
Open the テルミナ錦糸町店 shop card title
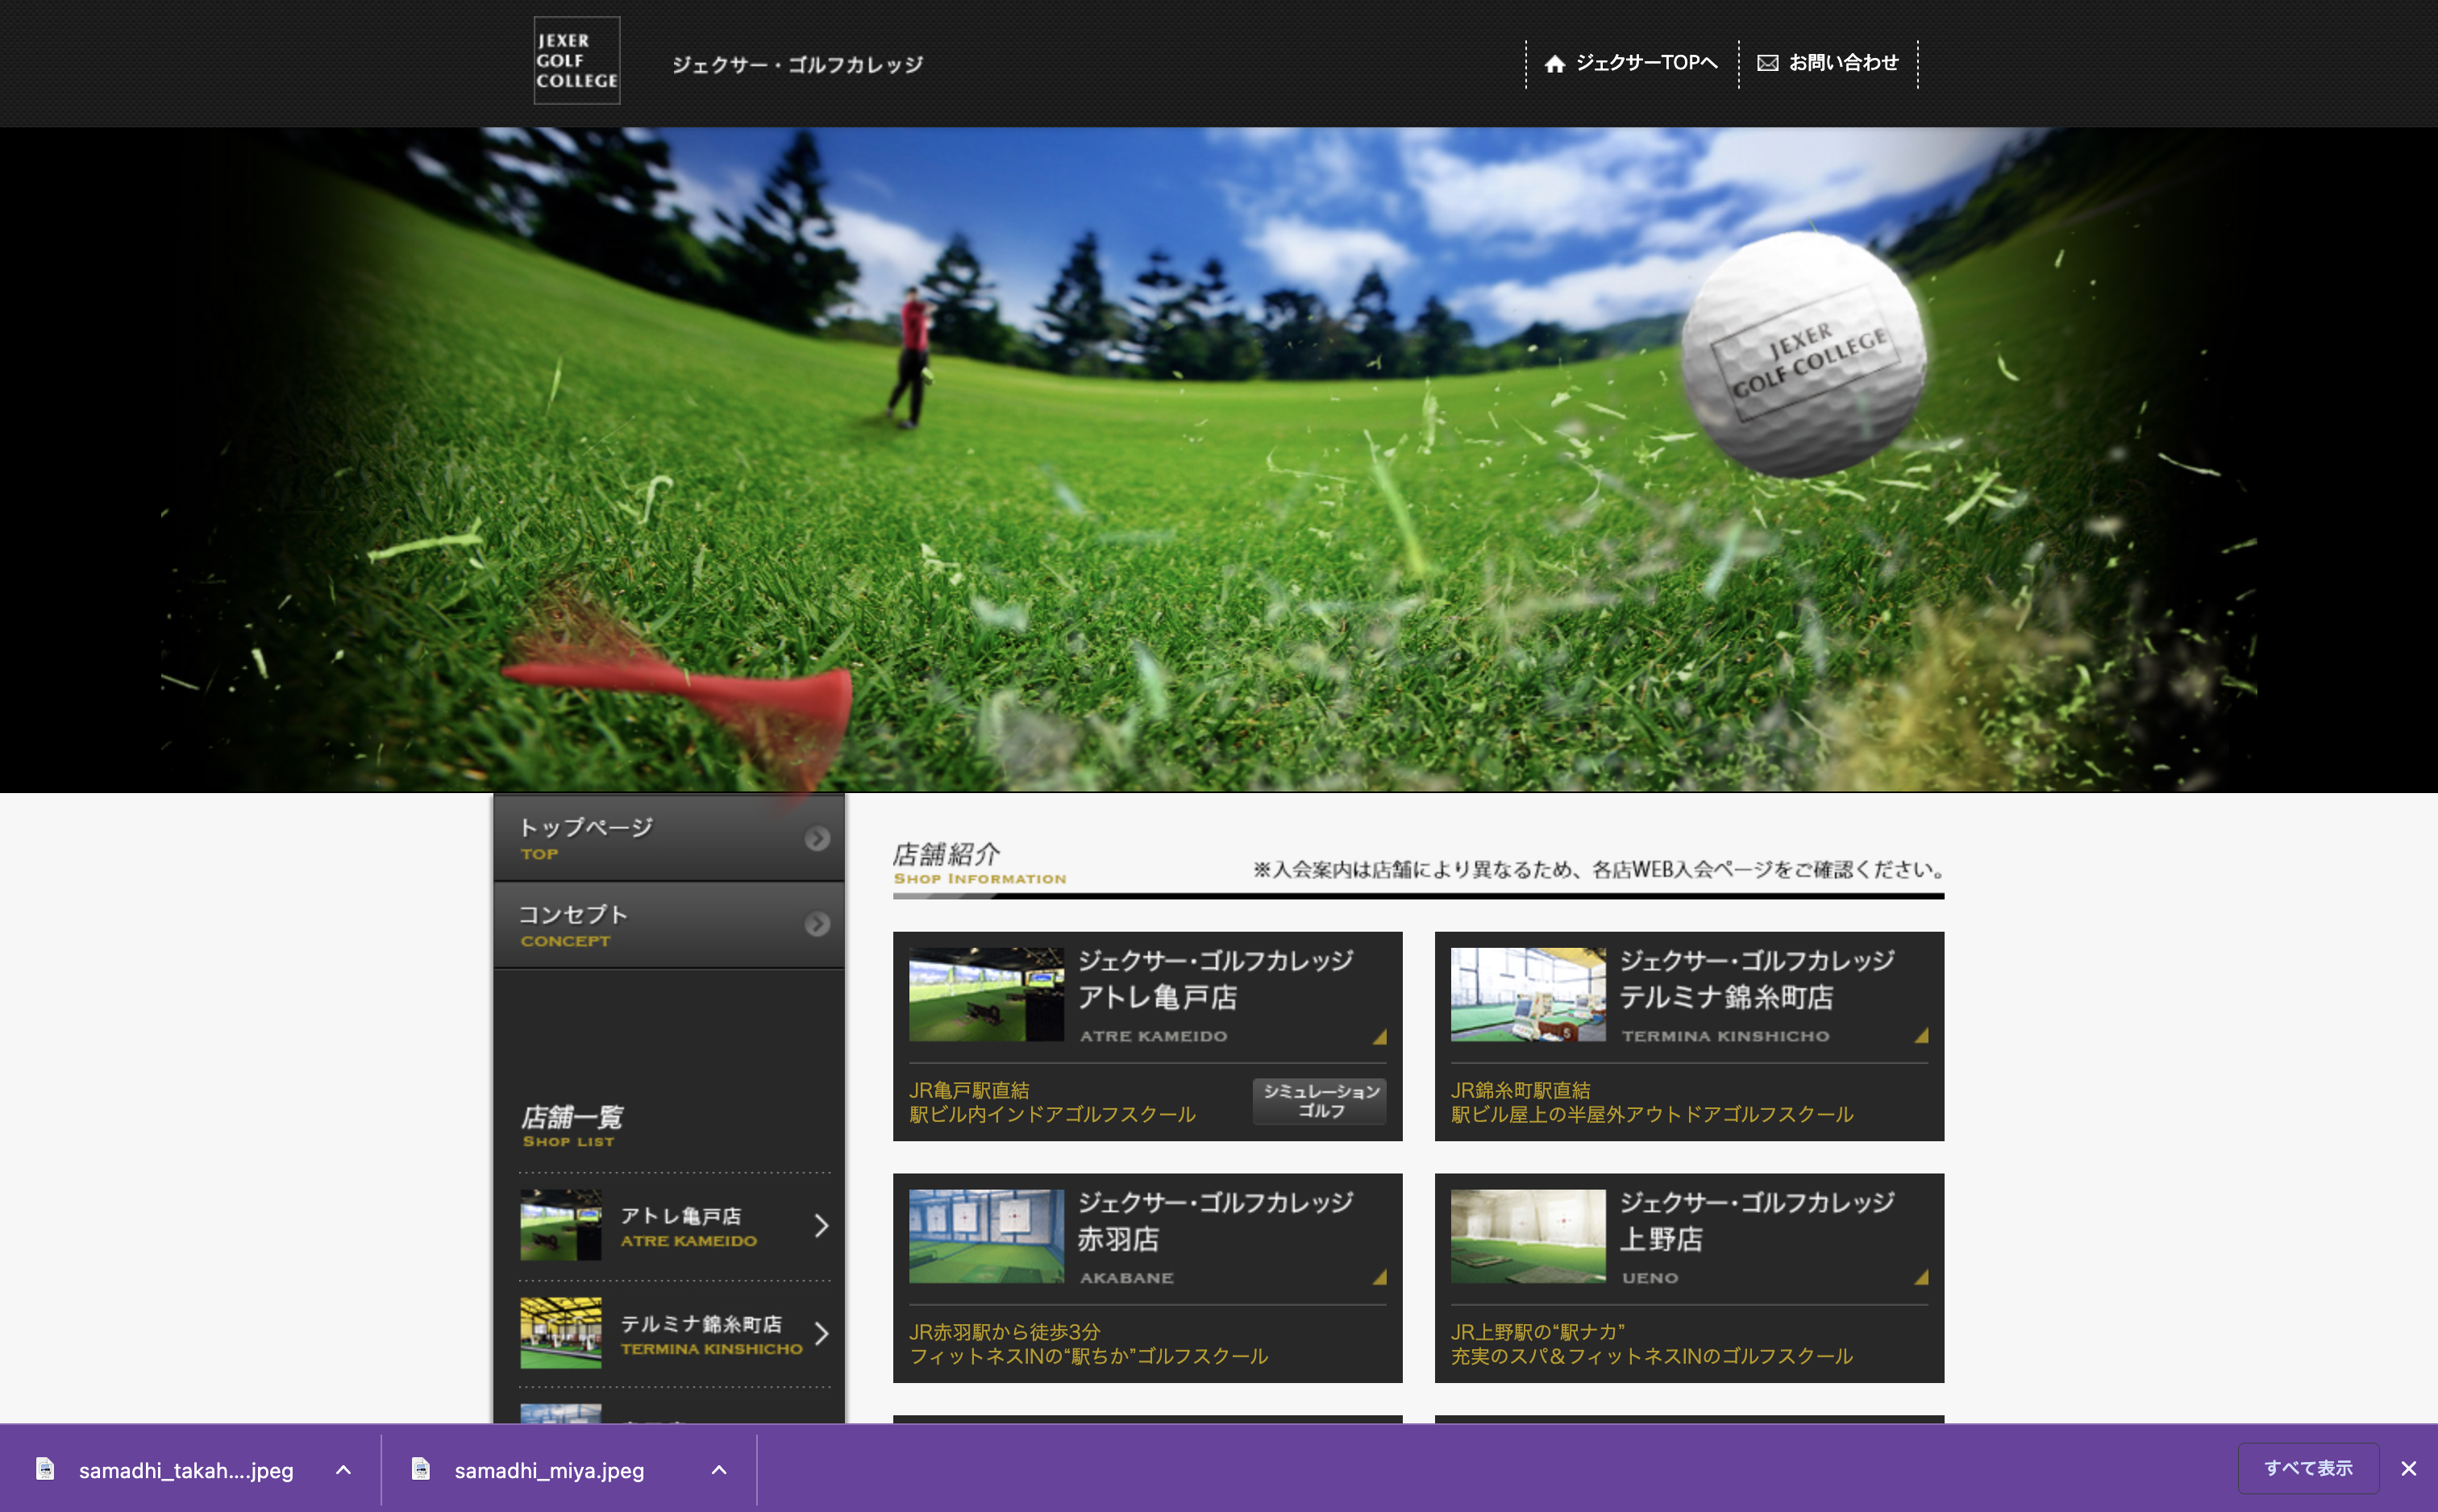pos(1757,979)
